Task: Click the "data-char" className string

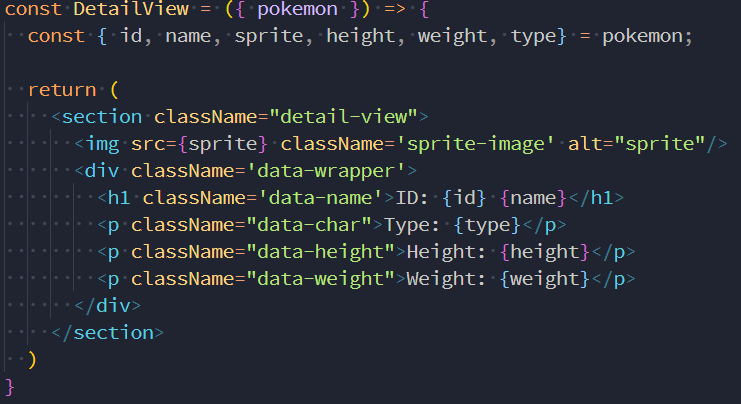Action: click(x=309, y=225)
